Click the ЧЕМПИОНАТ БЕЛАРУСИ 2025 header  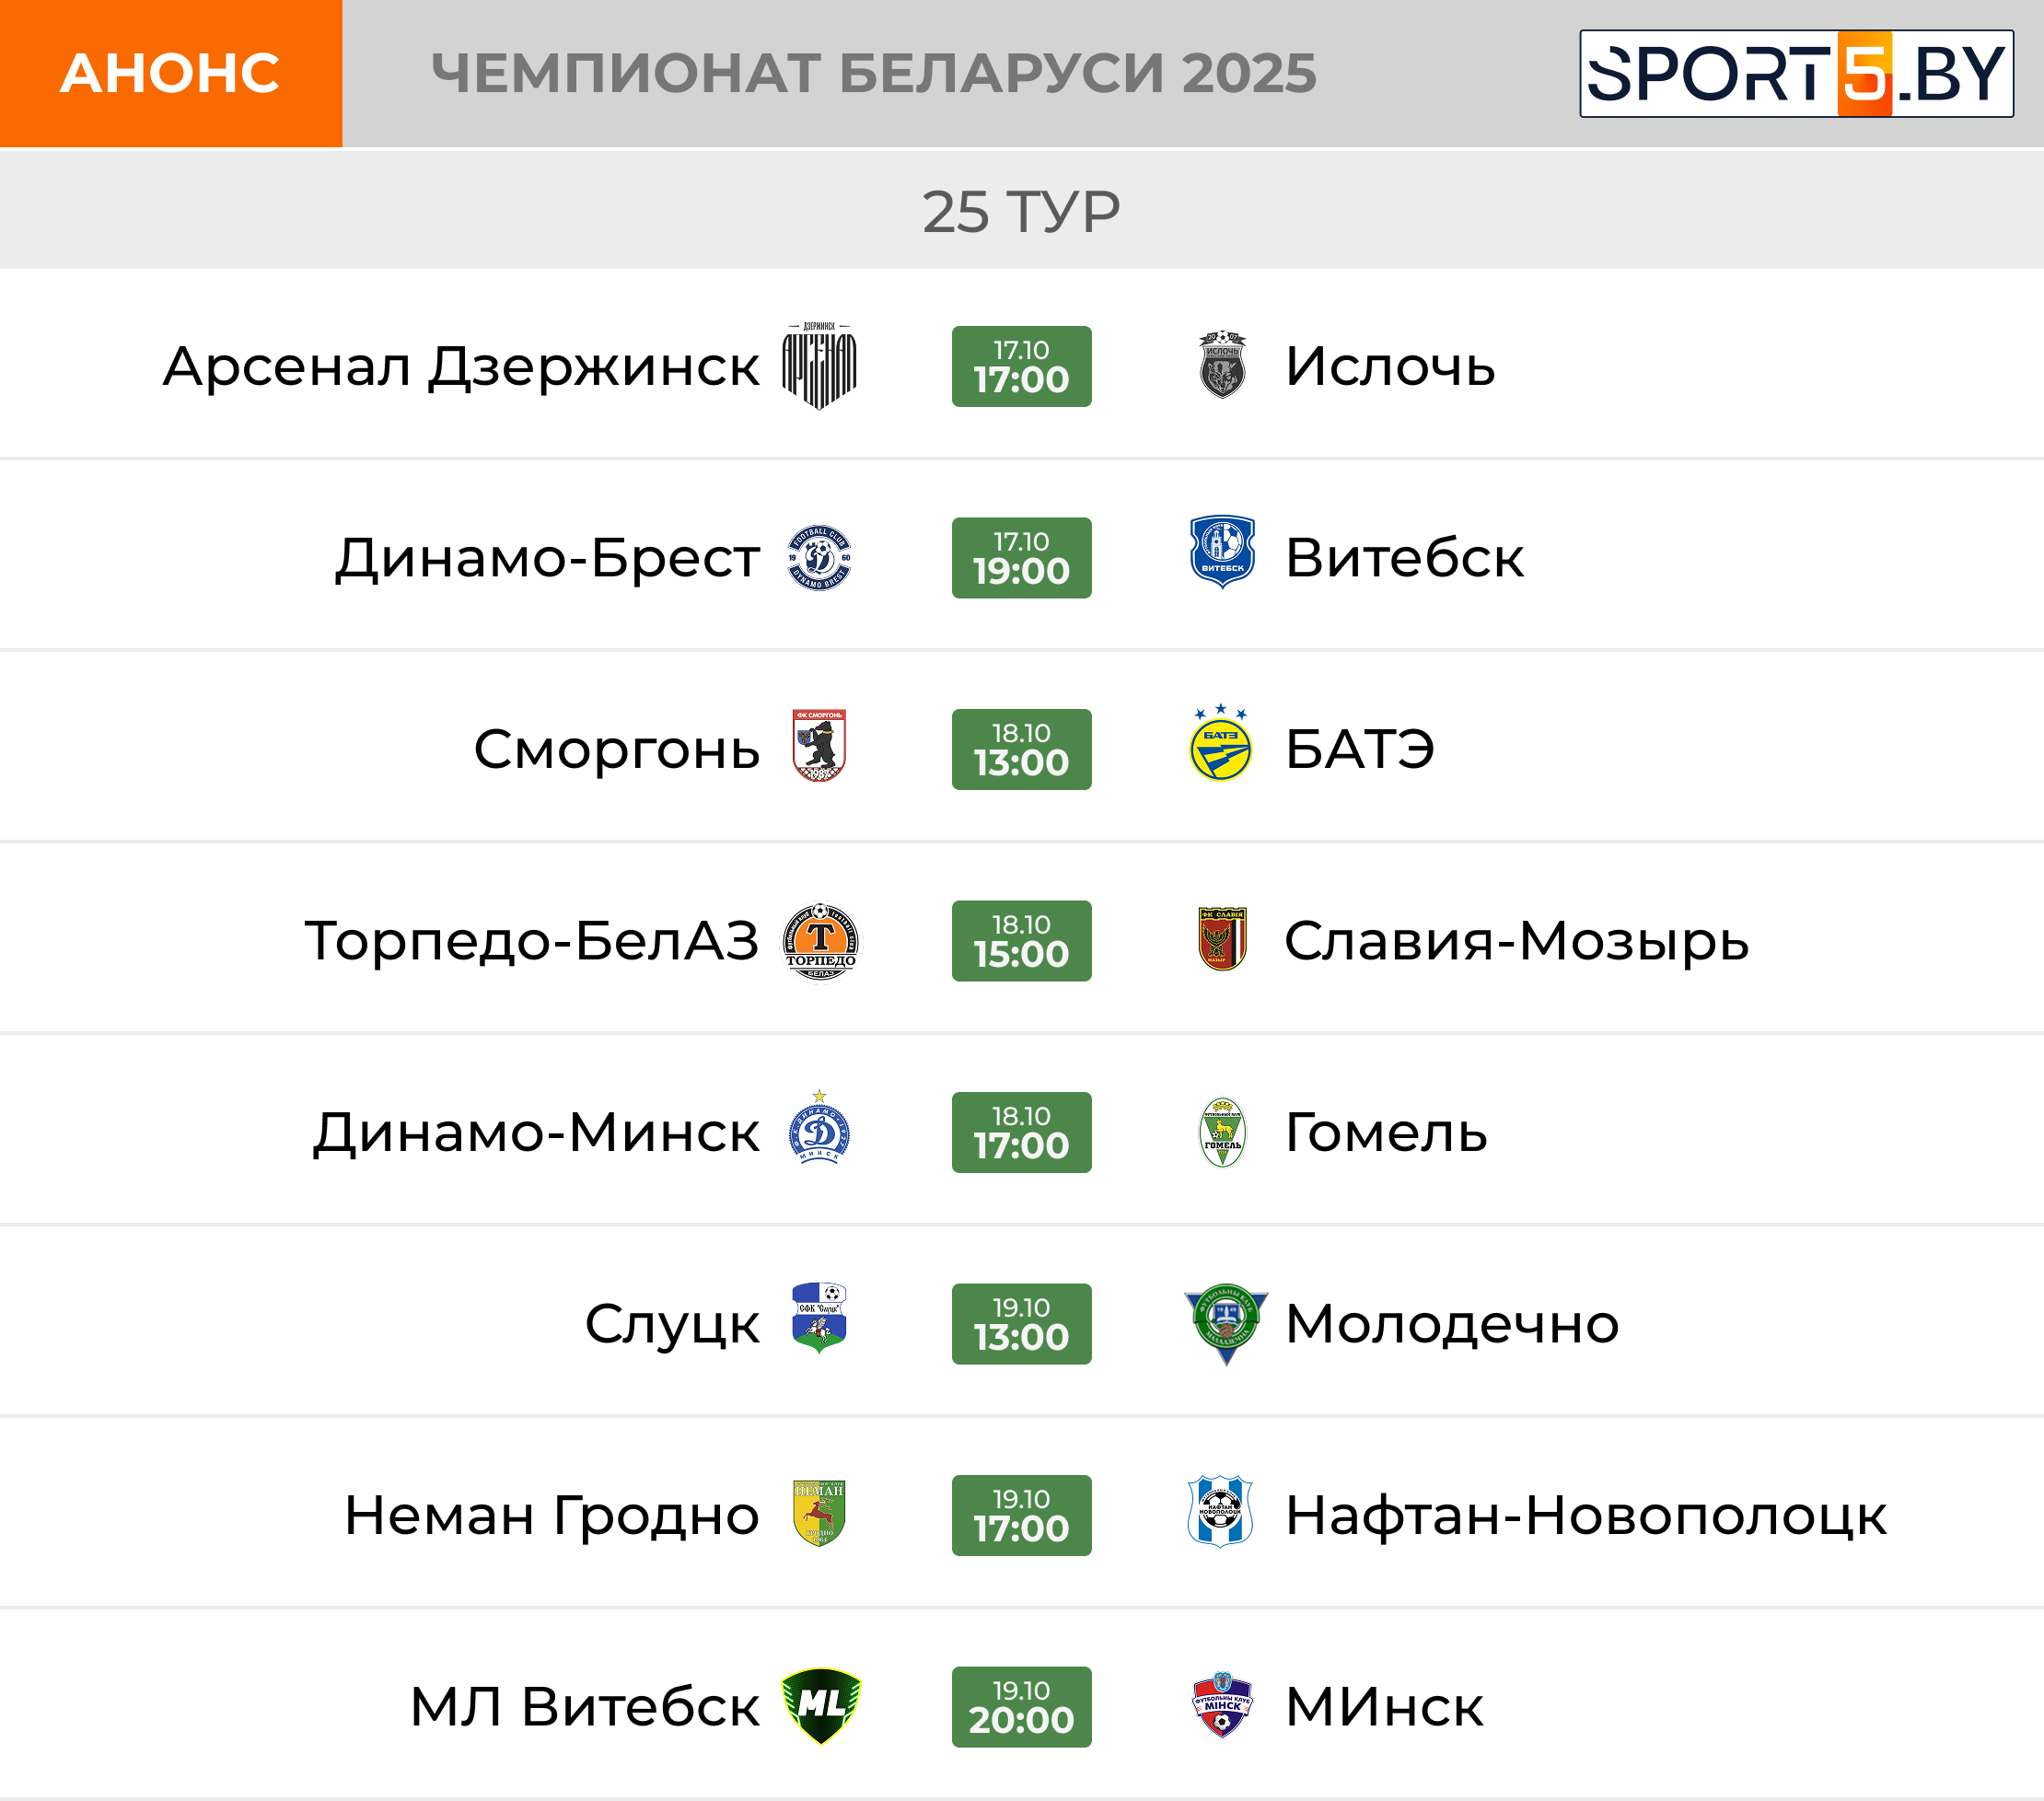(x=874, y=74)
